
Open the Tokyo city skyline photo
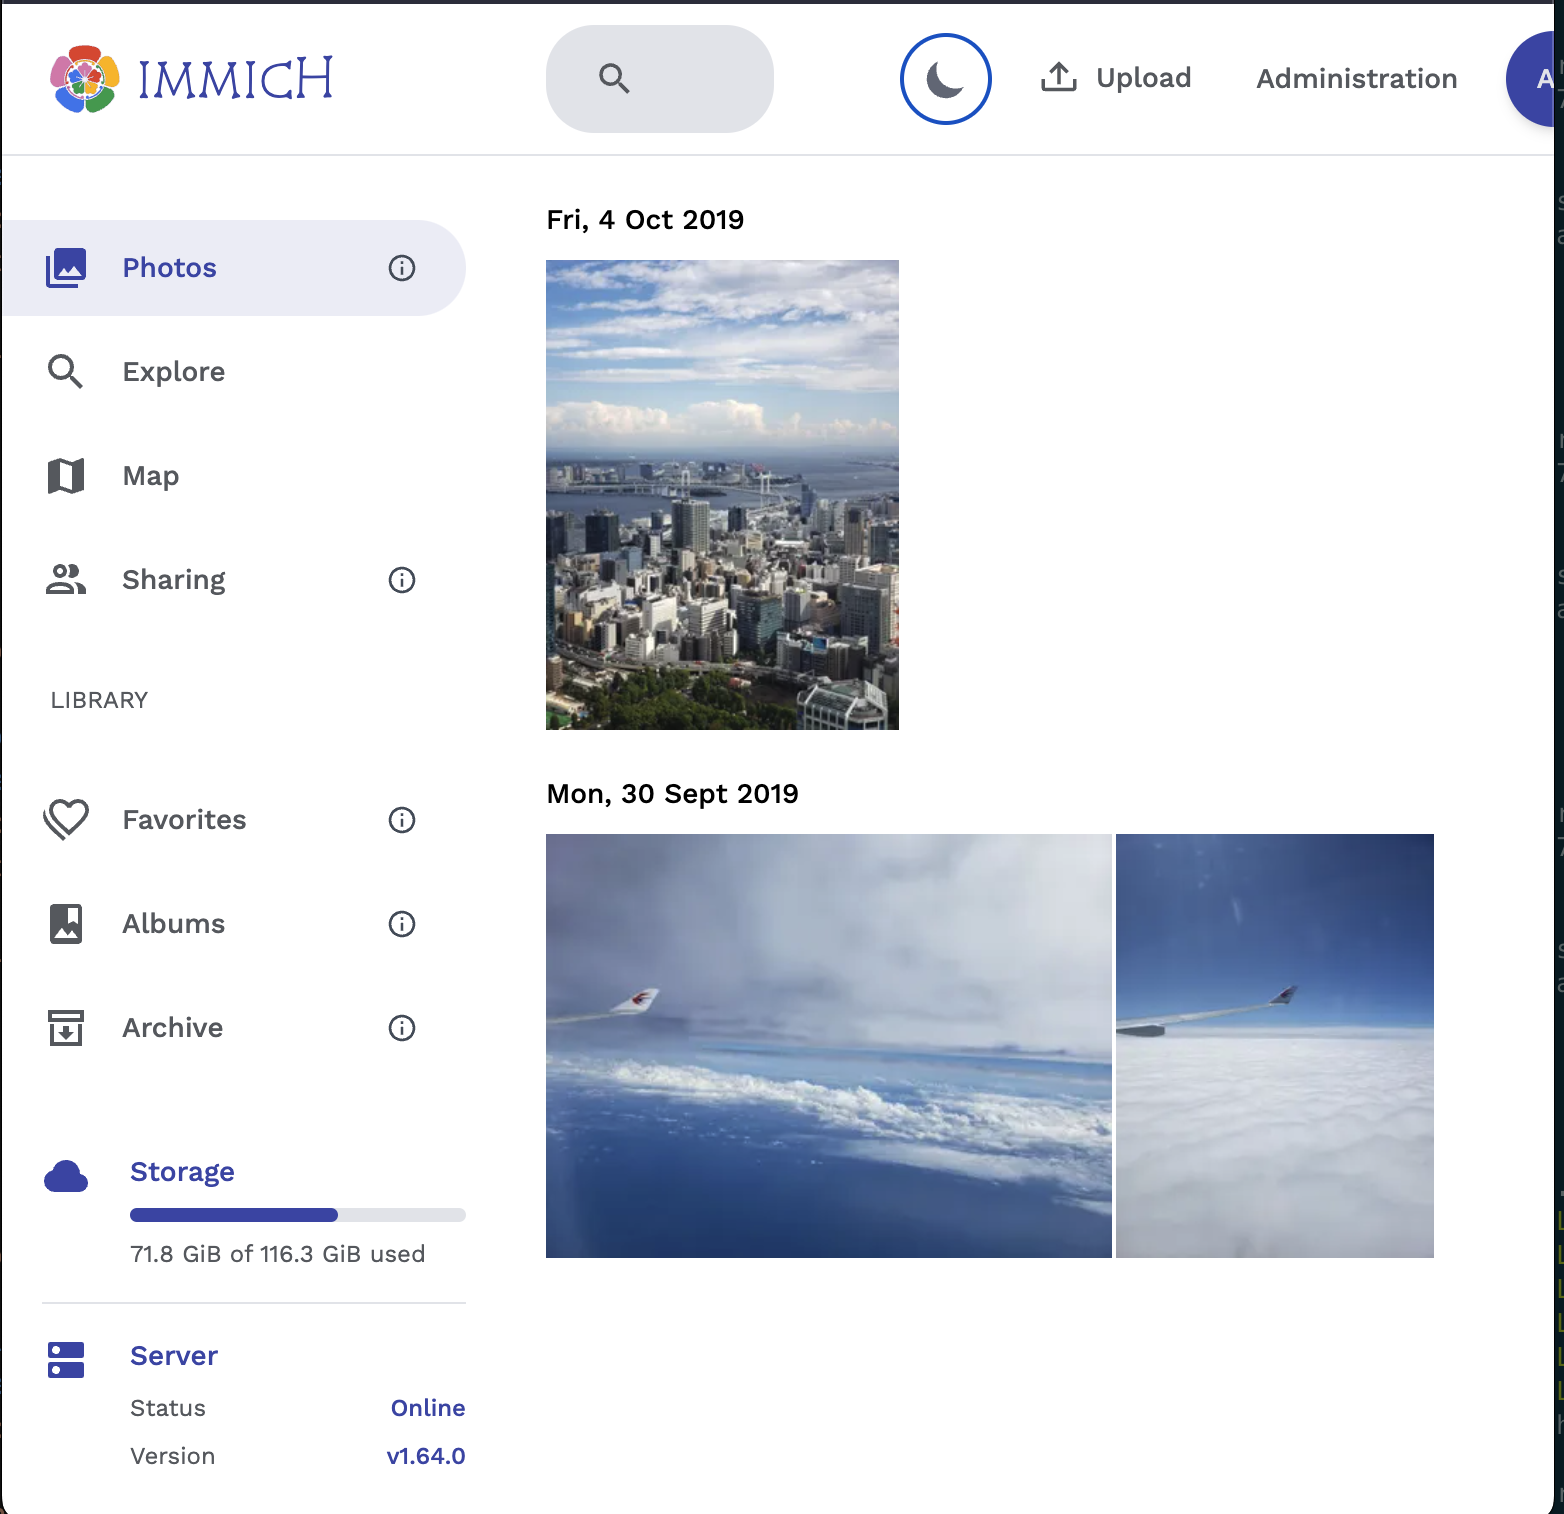pos(722,495)
